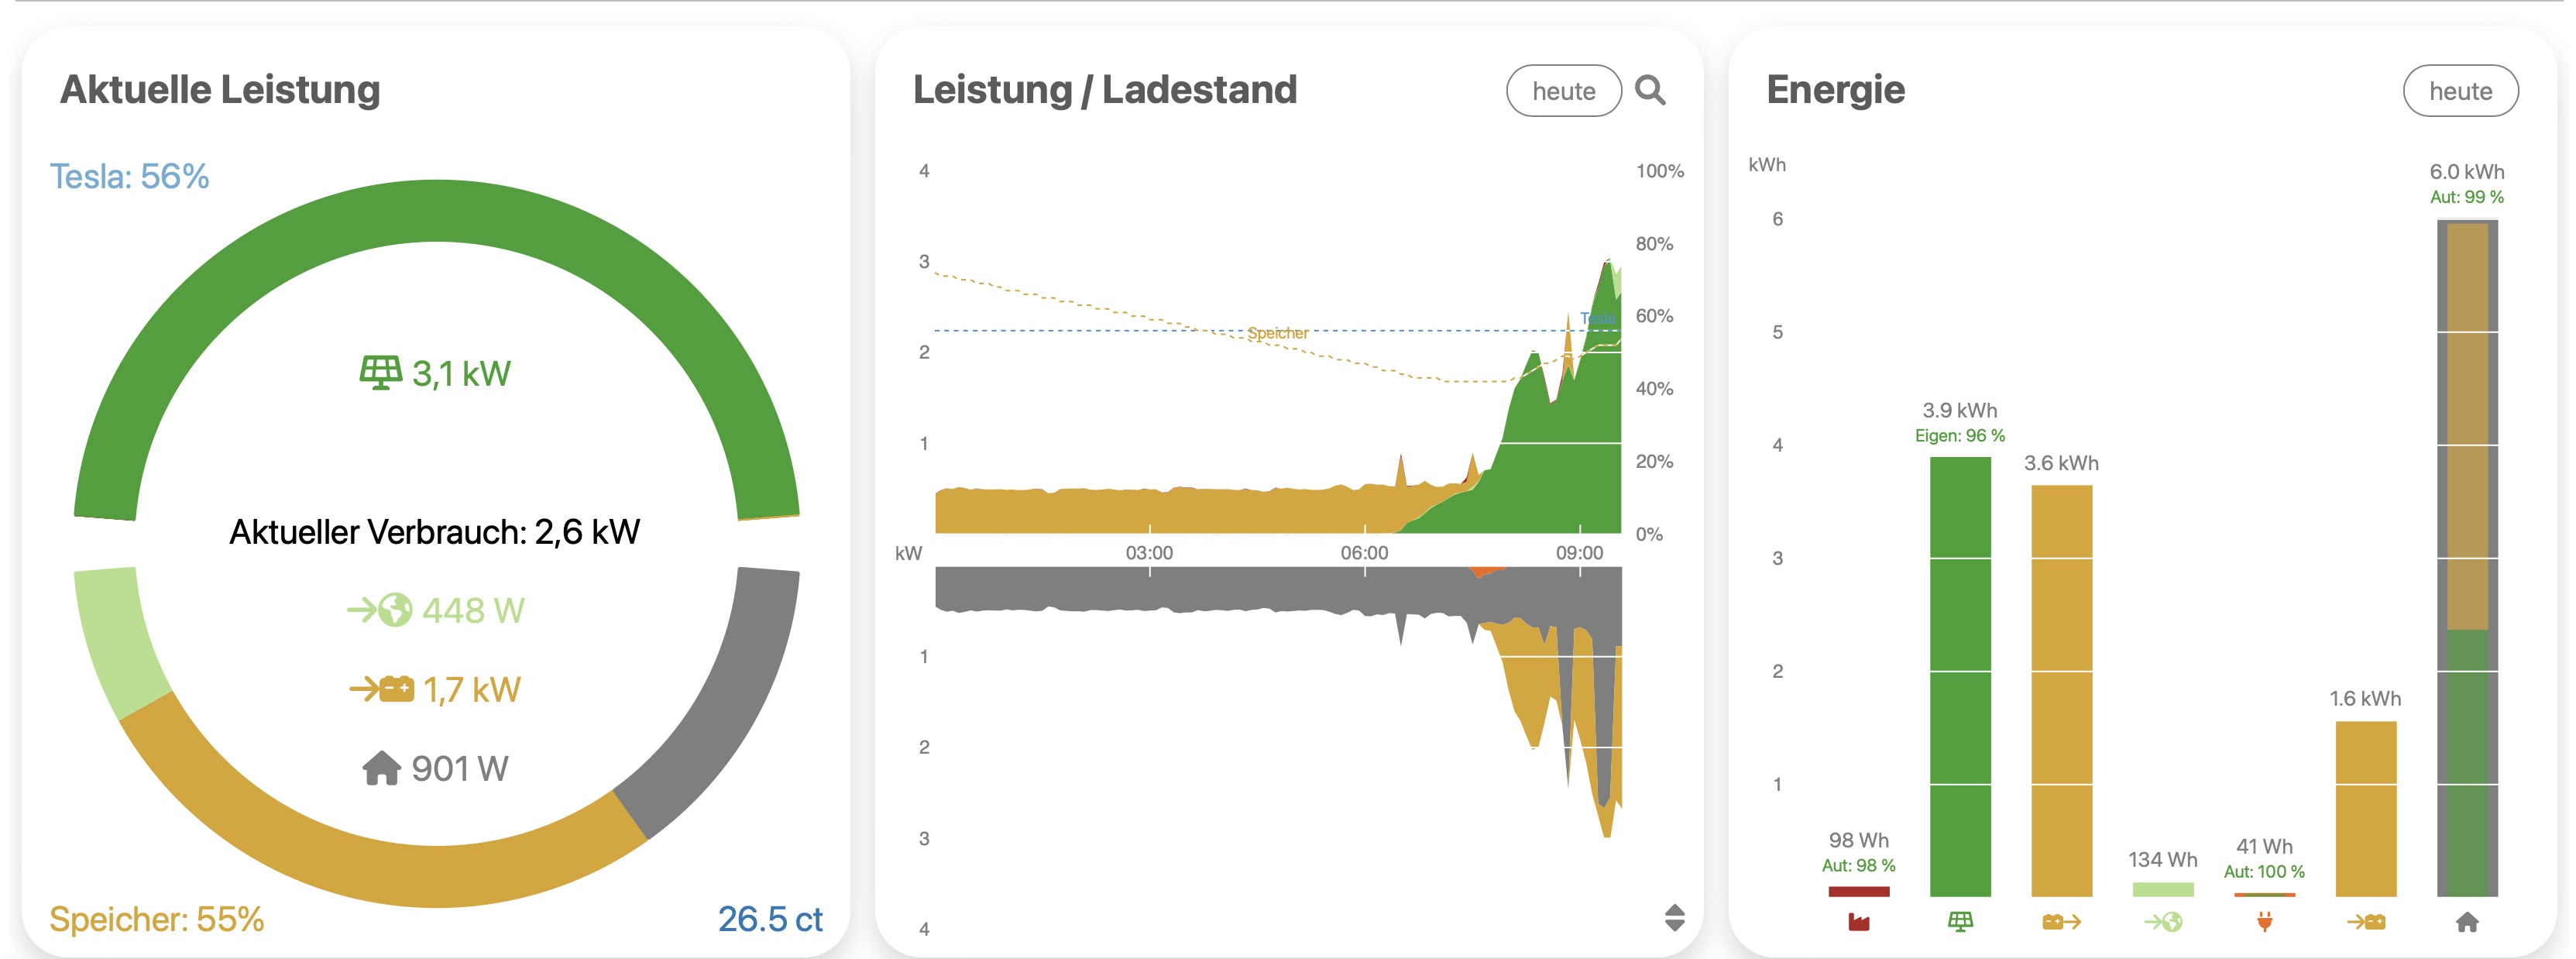This screenshot has width=2576, height=959.
Task: Click the magnifier zoom icon in Leistung panel
Action: (1650, 91)
